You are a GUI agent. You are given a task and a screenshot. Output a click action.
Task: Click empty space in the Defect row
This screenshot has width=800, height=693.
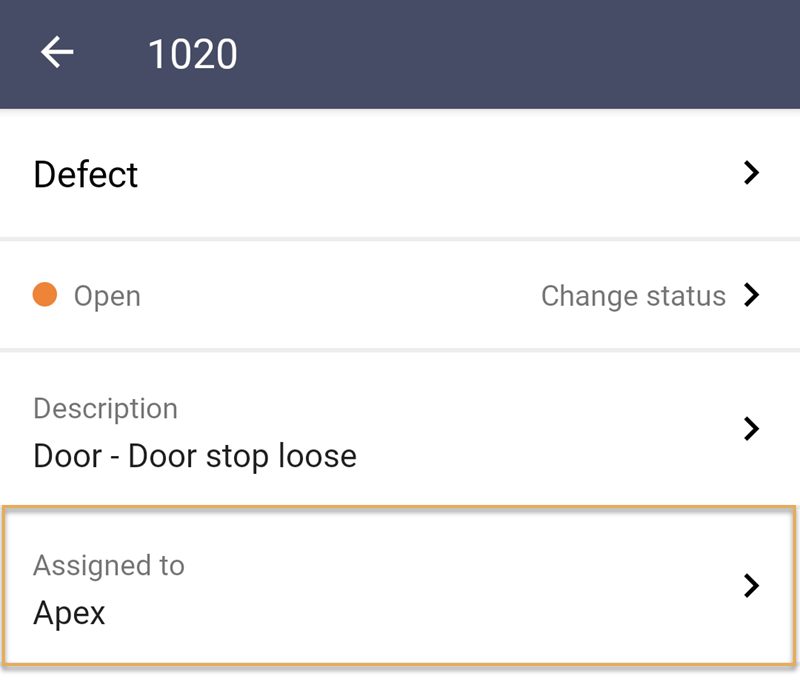point(434,174)
